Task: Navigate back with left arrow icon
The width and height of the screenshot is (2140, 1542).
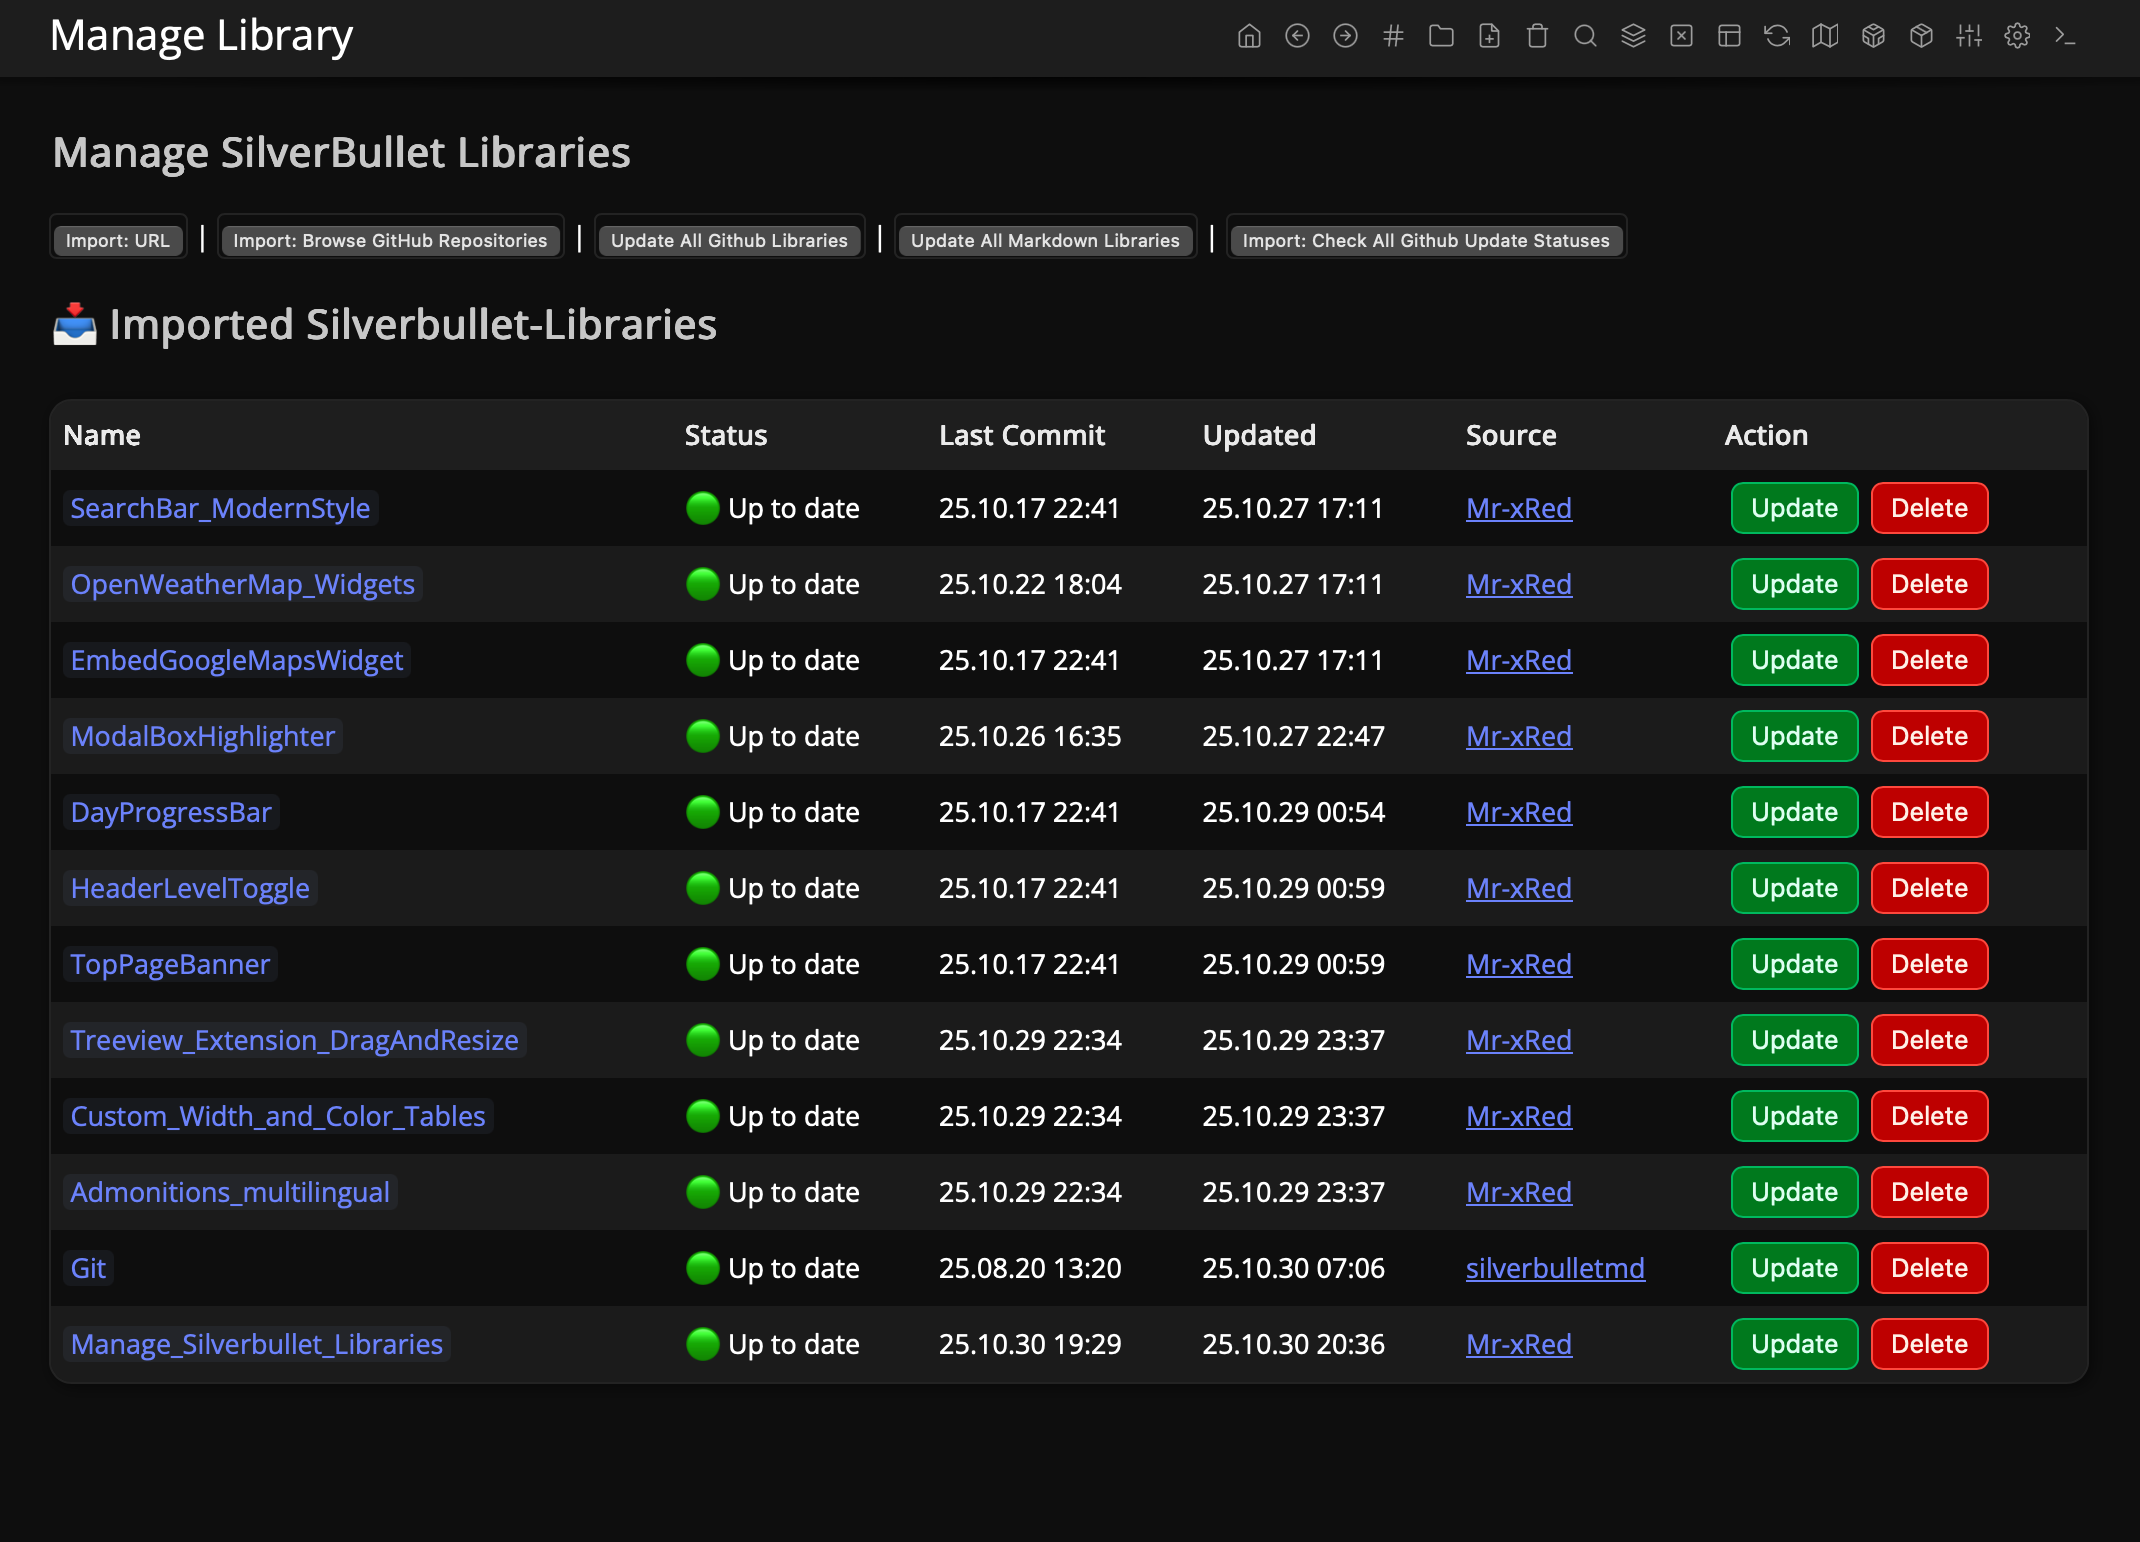Action: (x=1297, y=37)
